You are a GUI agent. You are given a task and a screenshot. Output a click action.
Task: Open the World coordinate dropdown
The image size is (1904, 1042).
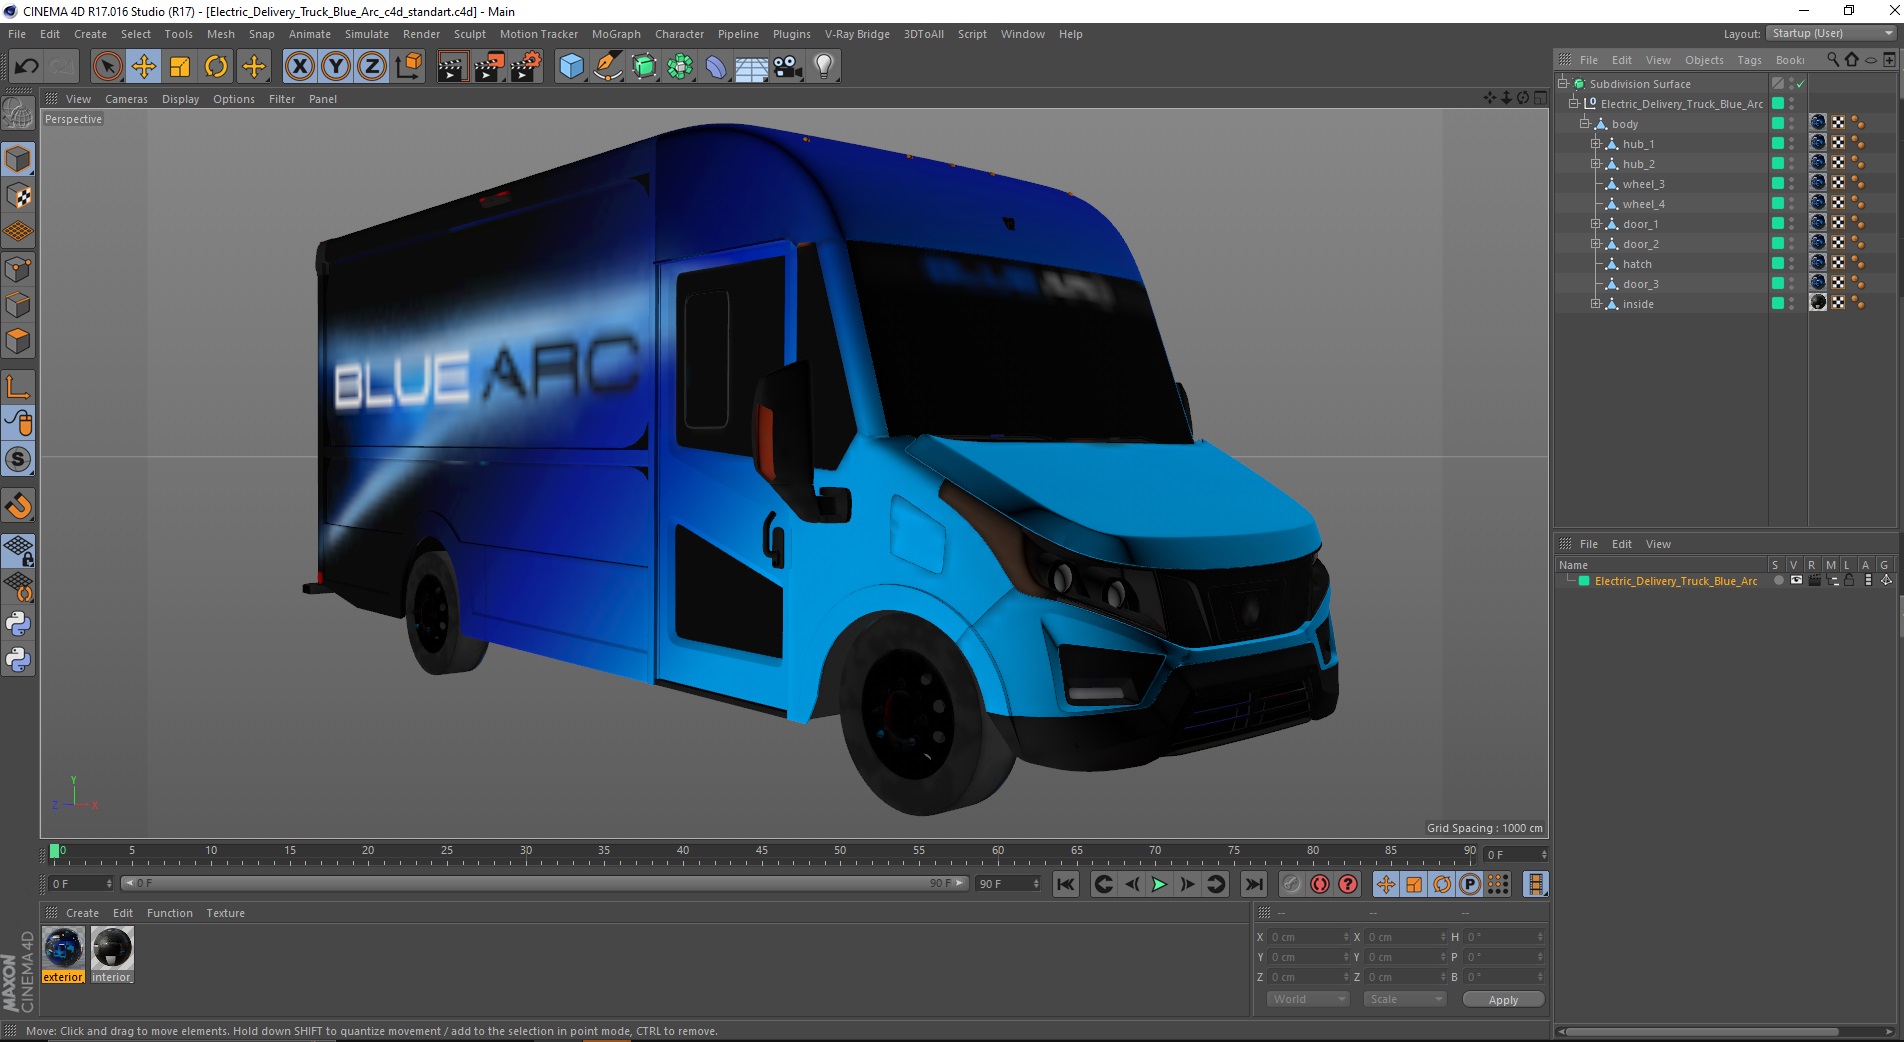coord(1308,999)
